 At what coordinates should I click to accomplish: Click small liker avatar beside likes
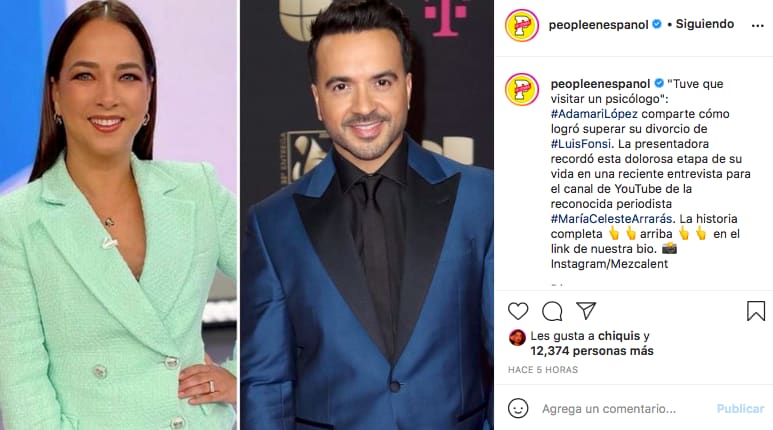[x=517, y=338]
